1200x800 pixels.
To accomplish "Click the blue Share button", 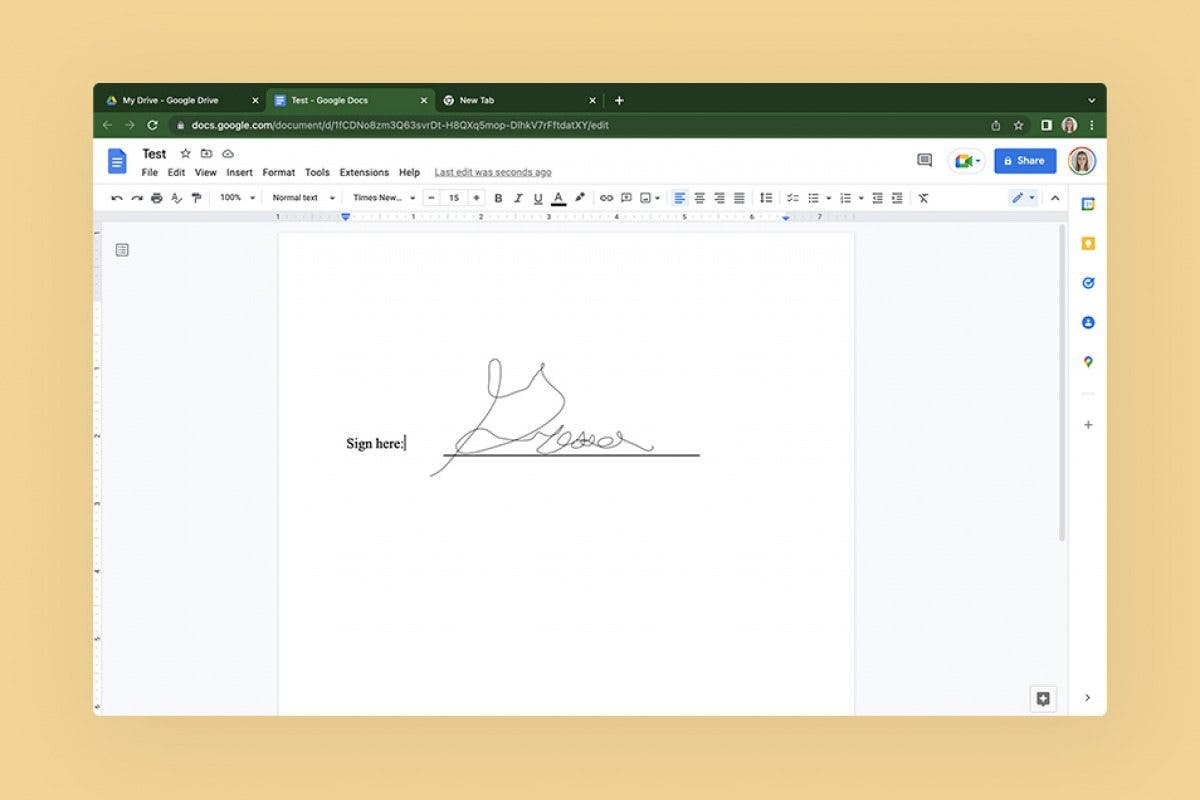I will 1024,160.
